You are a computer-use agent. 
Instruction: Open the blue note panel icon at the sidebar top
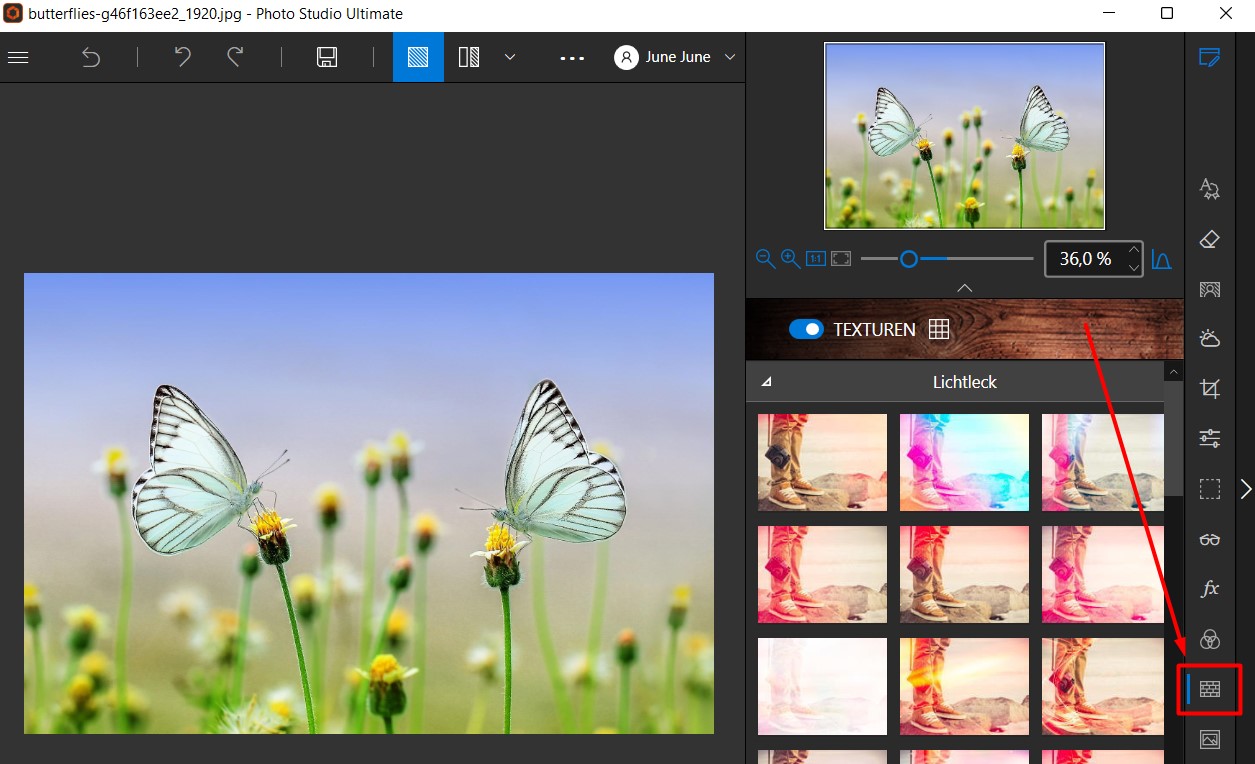[1209, 57]
